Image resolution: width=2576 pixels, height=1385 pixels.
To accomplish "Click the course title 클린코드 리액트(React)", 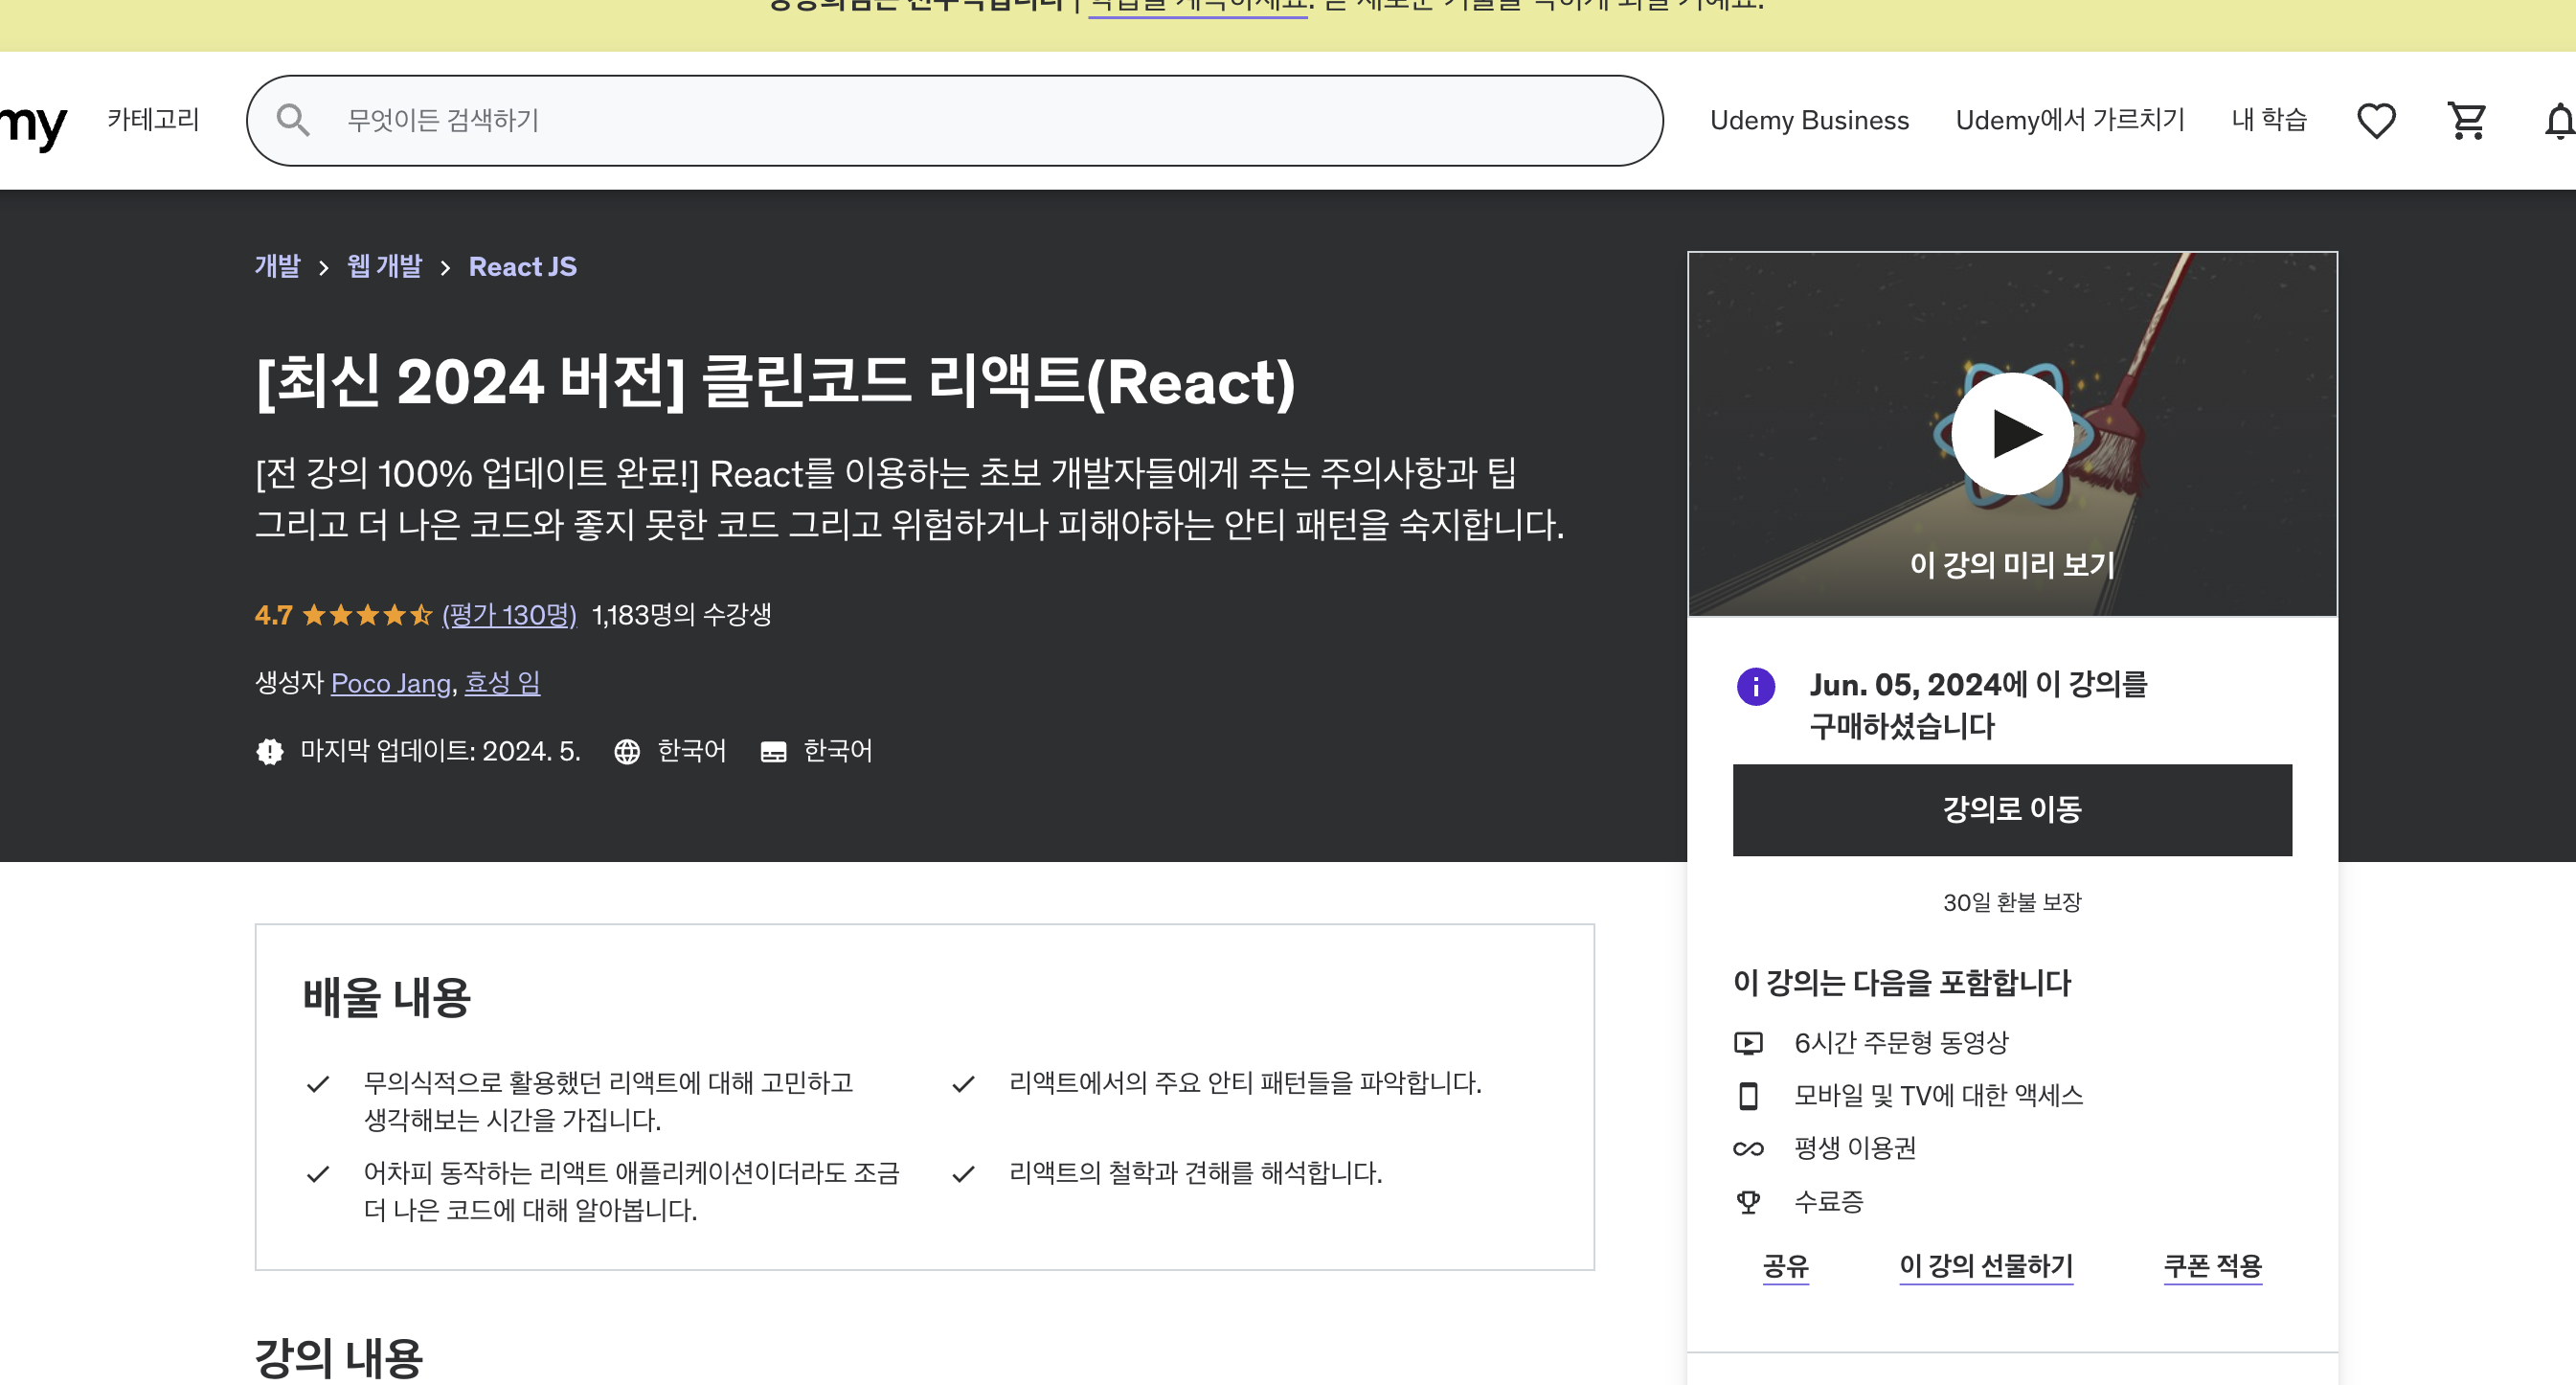I will [x=776, y=382].
